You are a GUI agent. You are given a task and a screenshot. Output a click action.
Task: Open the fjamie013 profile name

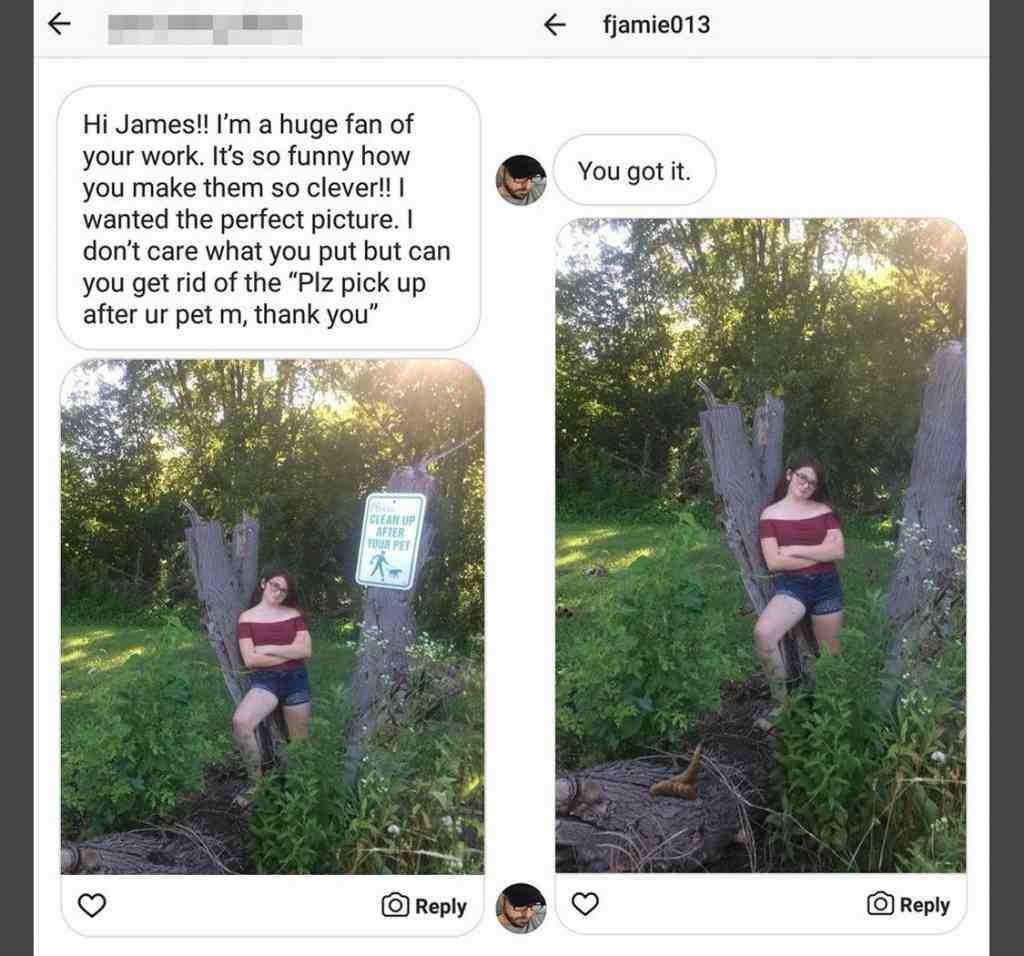click(x=656, y=25)
